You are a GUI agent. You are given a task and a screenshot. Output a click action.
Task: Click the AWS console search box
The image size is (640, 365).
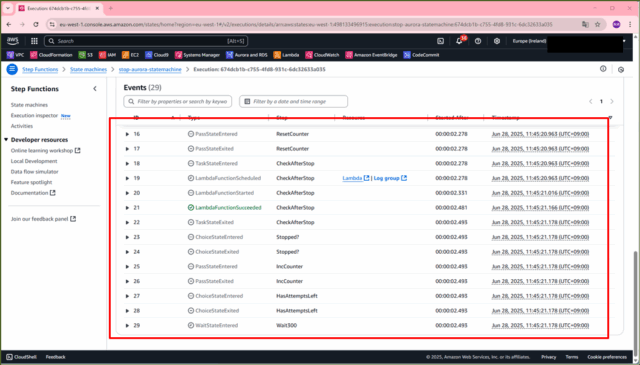146,41
